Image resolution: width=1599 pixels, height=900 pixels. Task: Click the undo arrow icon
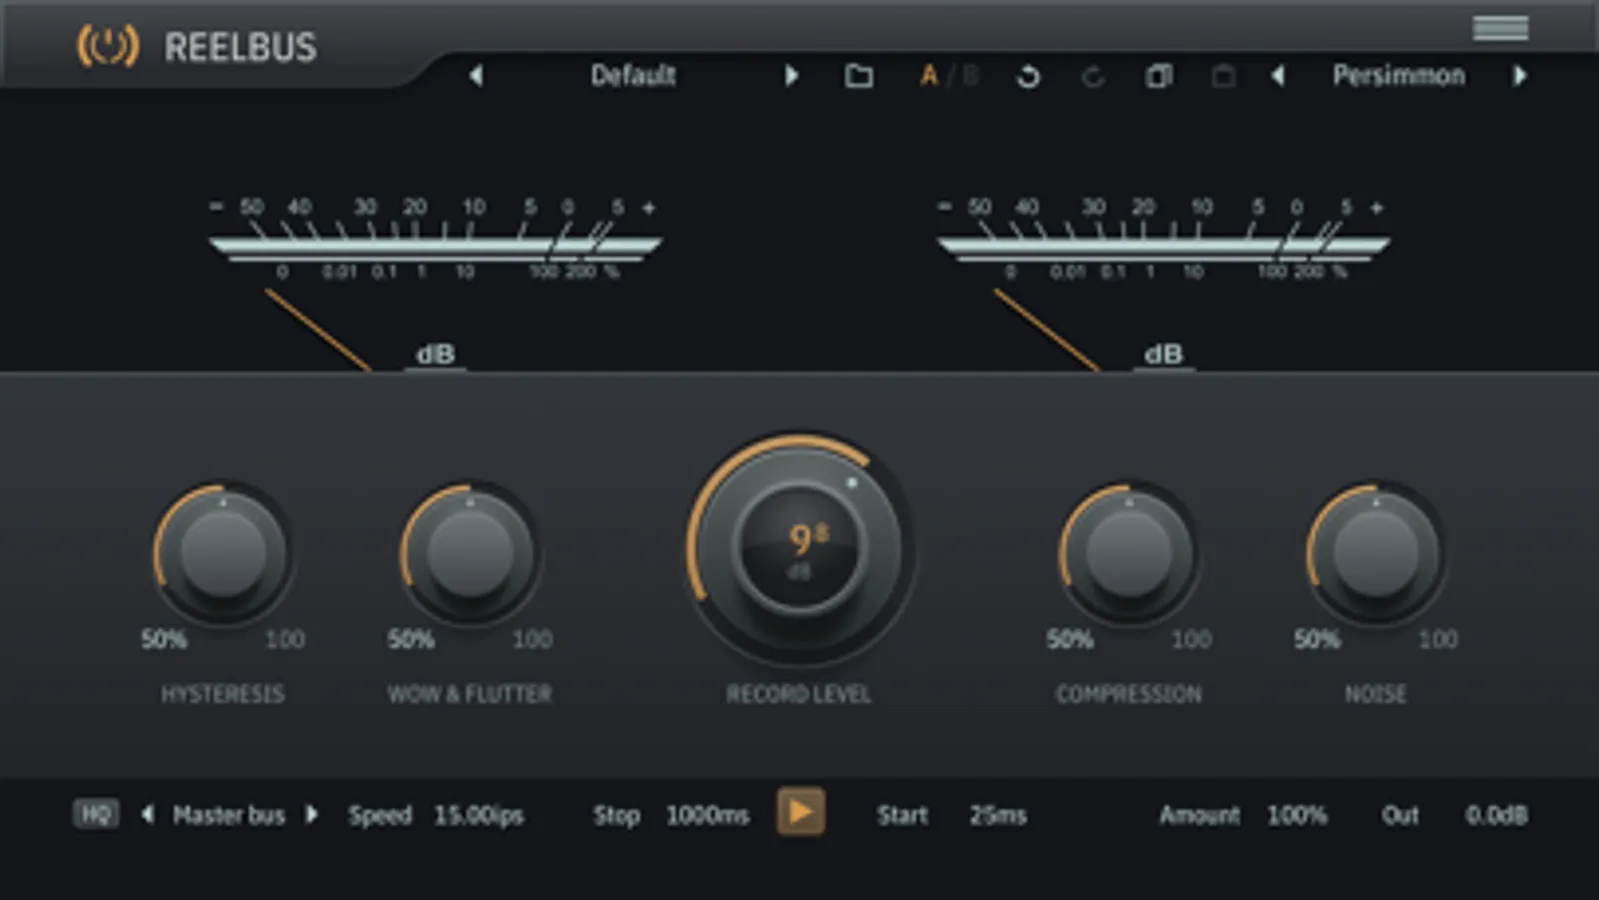pos(1028,76)
